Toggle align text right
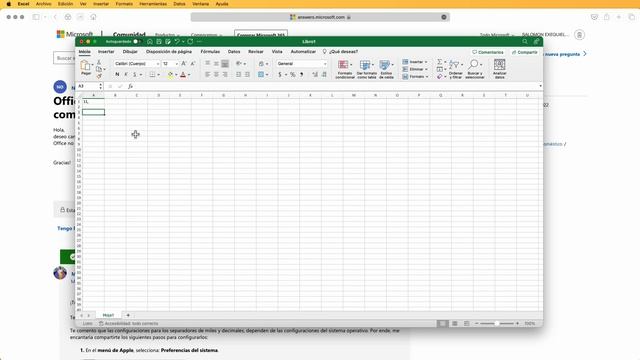 (x=225, y=74)
